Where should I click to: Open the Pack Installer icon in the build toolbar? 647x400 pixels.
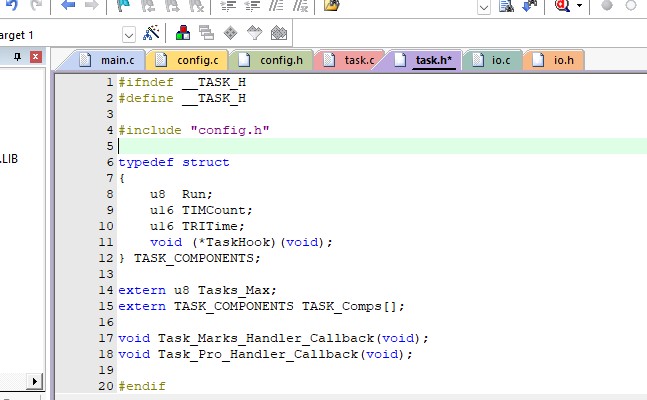pos(279,34)
